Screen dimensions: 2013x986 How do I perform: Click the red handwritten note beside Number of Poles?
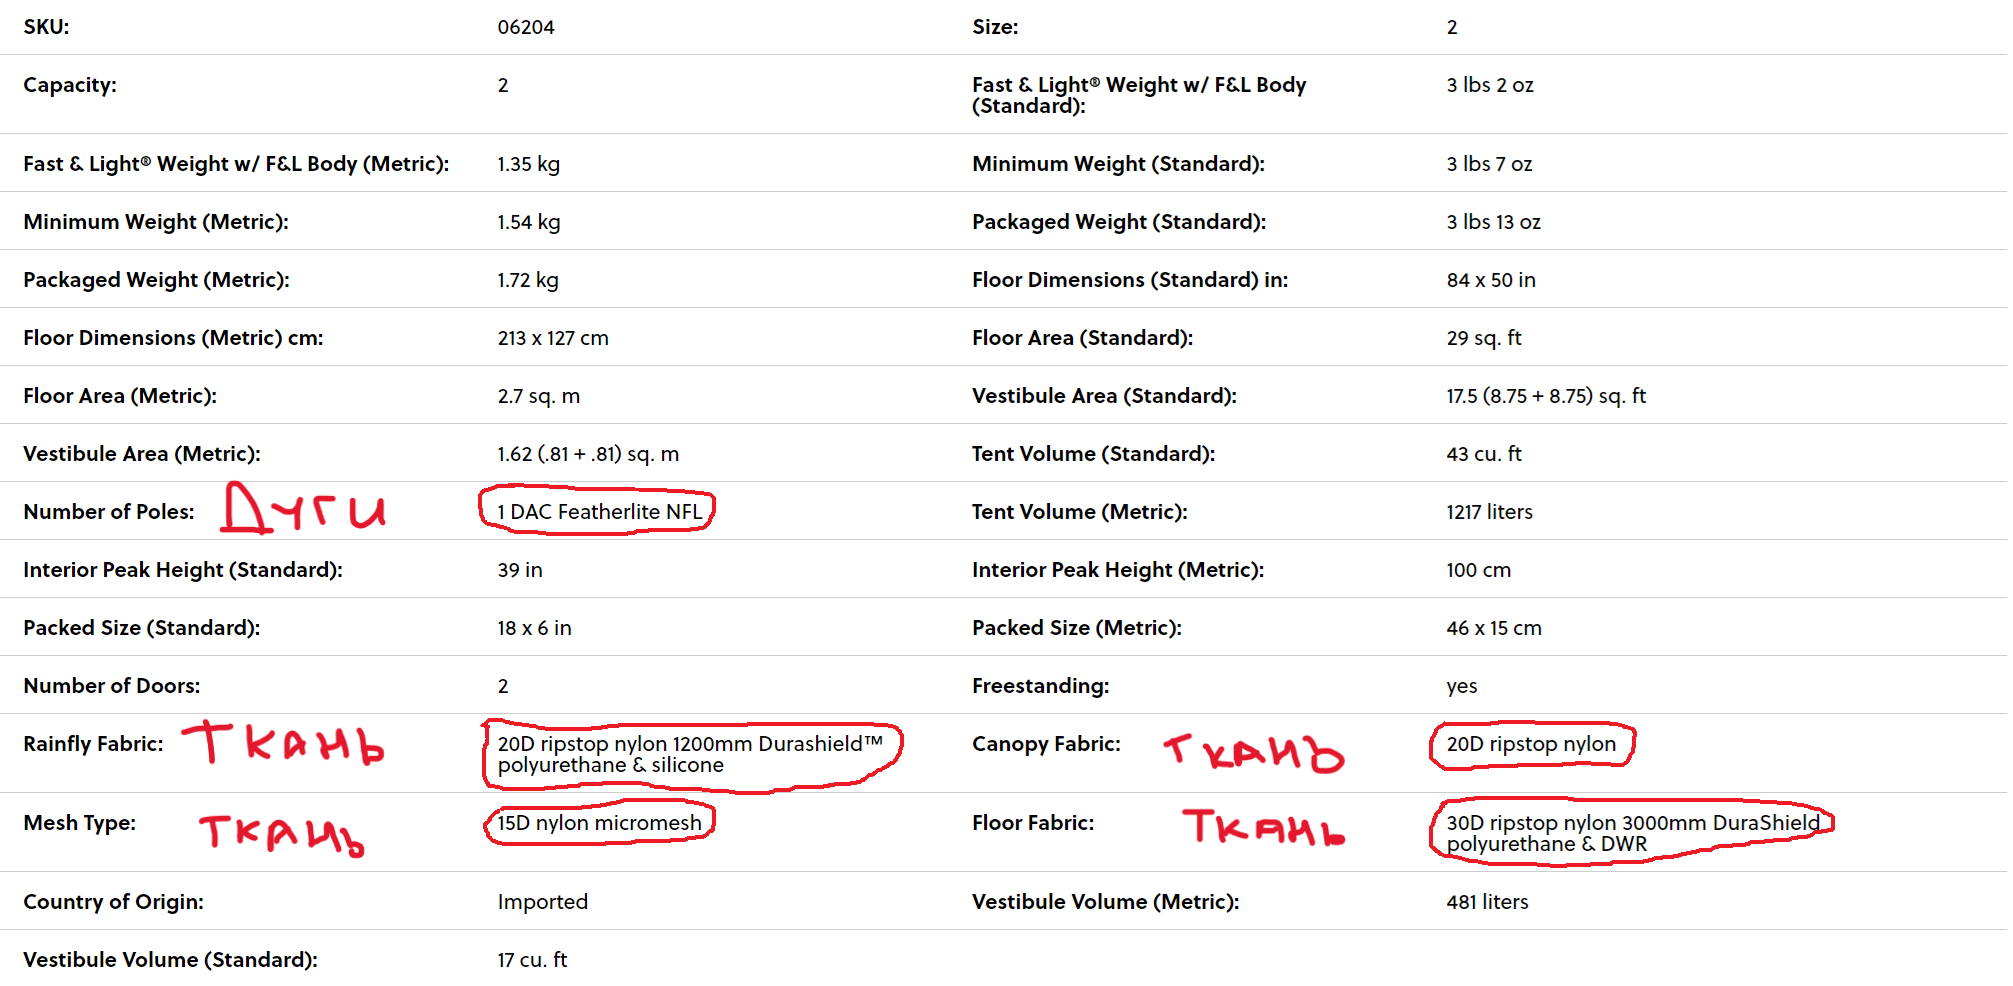click(x=303, y=508)
